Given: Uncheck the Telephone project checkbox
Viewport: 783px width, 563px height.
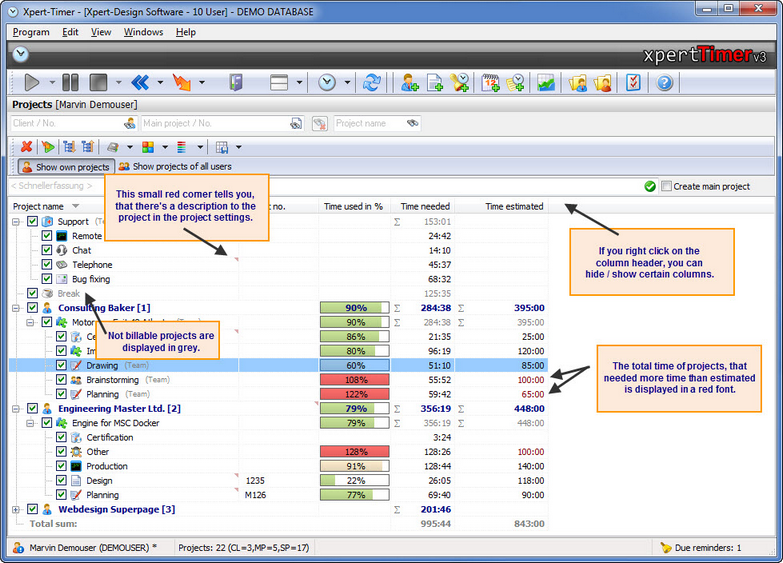Looking at the screenshot, I should (47, 264).
